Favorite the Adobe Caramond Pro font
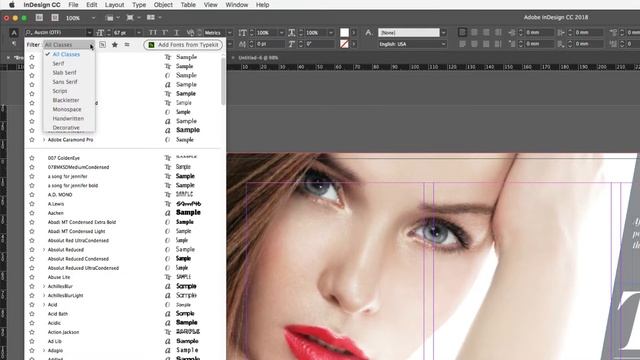This screenshot has width=640, height=360. click(32, 140)
